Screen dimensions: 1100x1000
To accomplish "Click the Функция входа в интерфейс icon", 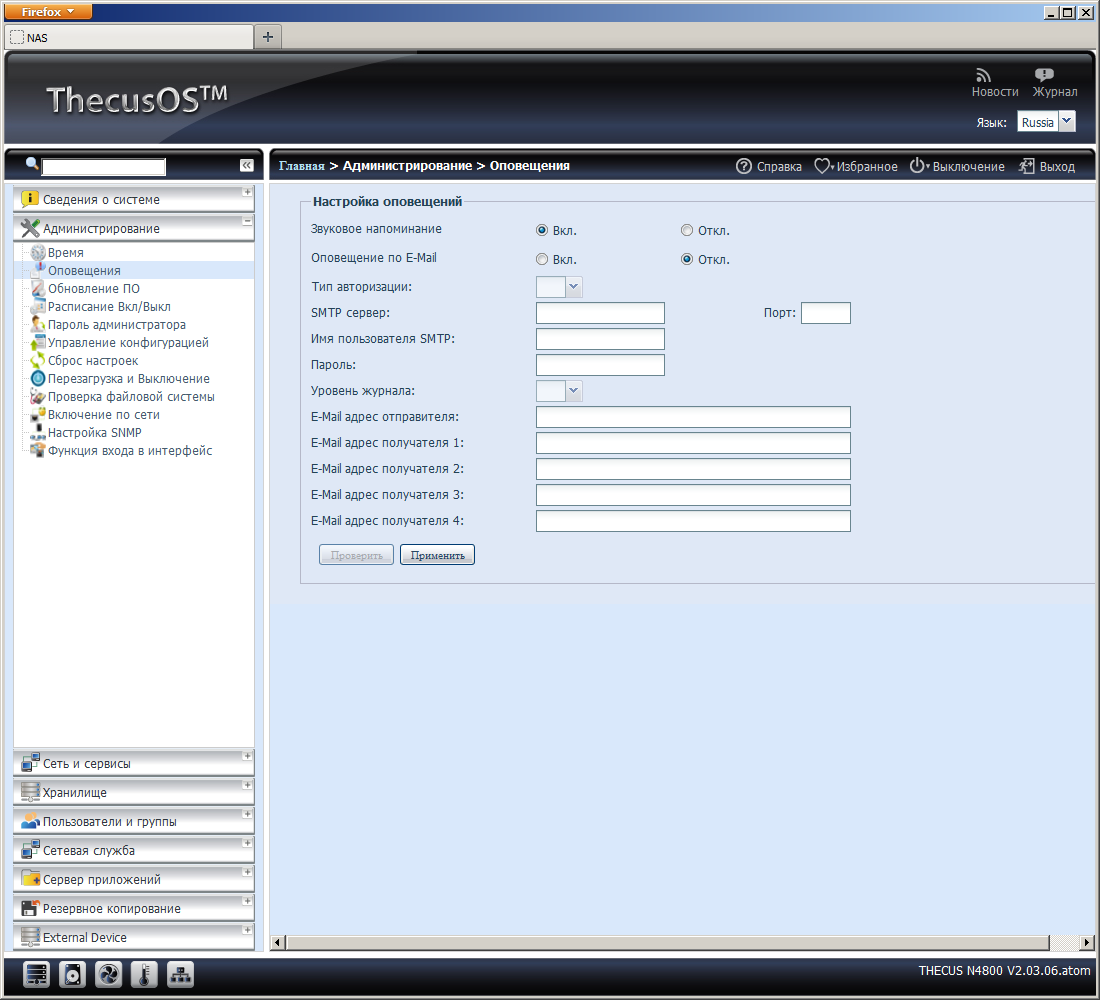I will [38, 451].
